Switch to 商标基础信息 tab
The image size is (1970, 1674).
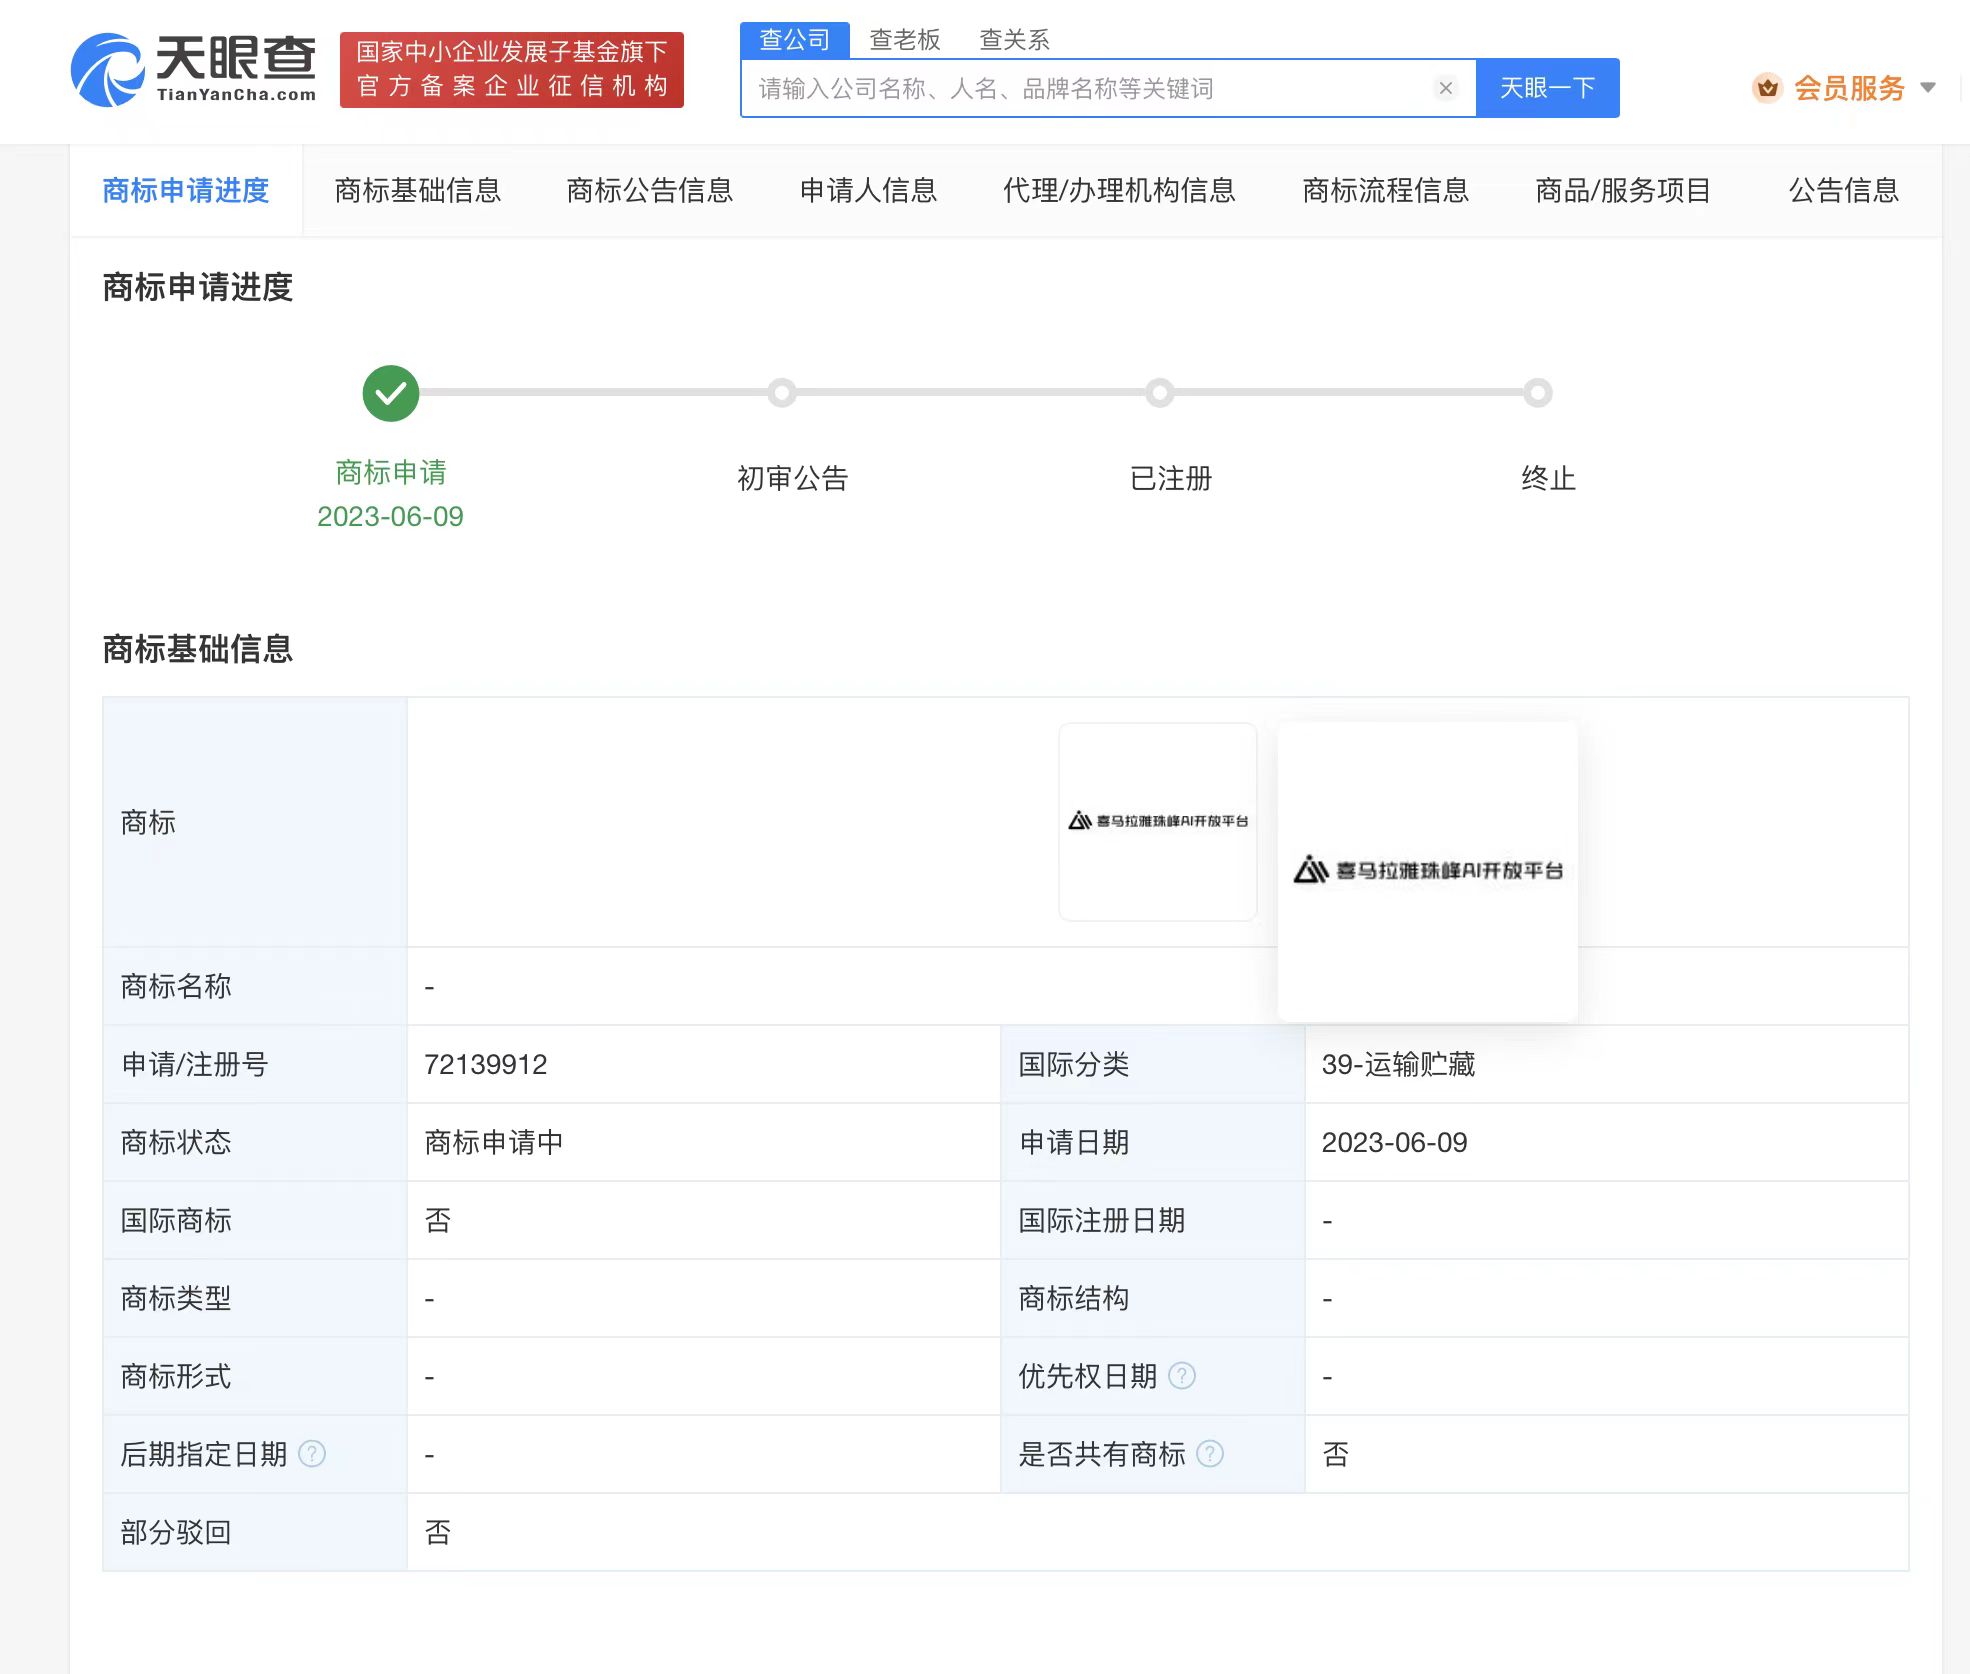click(x=418, y=190)
